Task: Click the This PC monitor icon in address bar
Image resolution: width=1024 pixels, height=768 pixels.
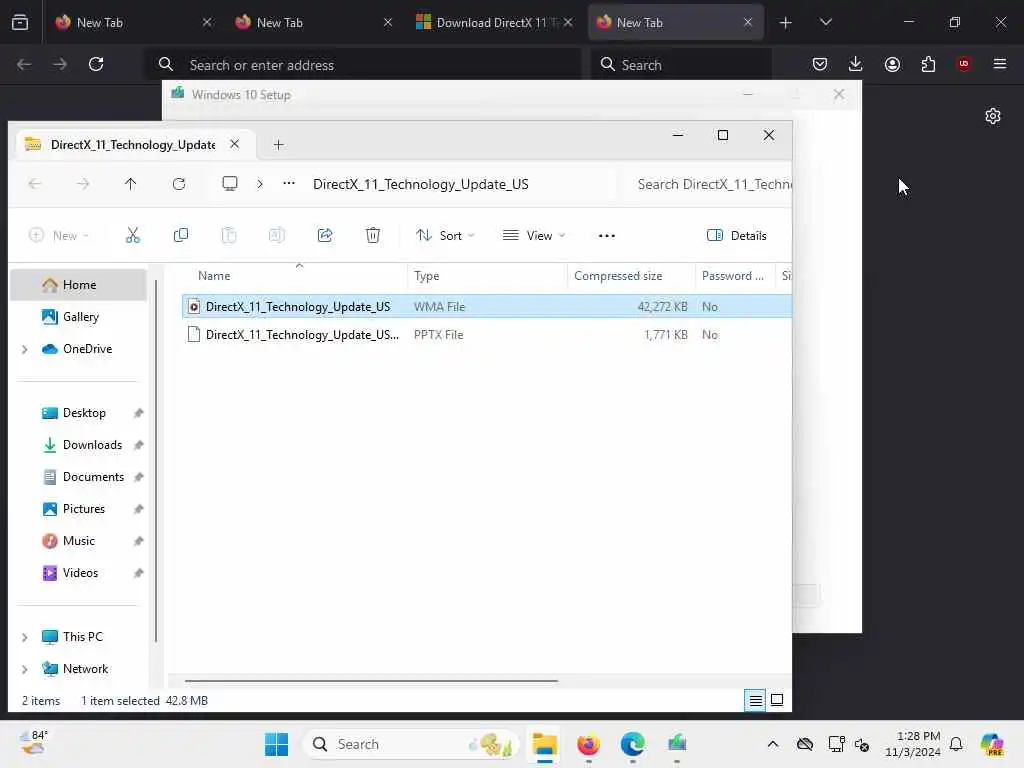Action: click(x=230, y=184)
